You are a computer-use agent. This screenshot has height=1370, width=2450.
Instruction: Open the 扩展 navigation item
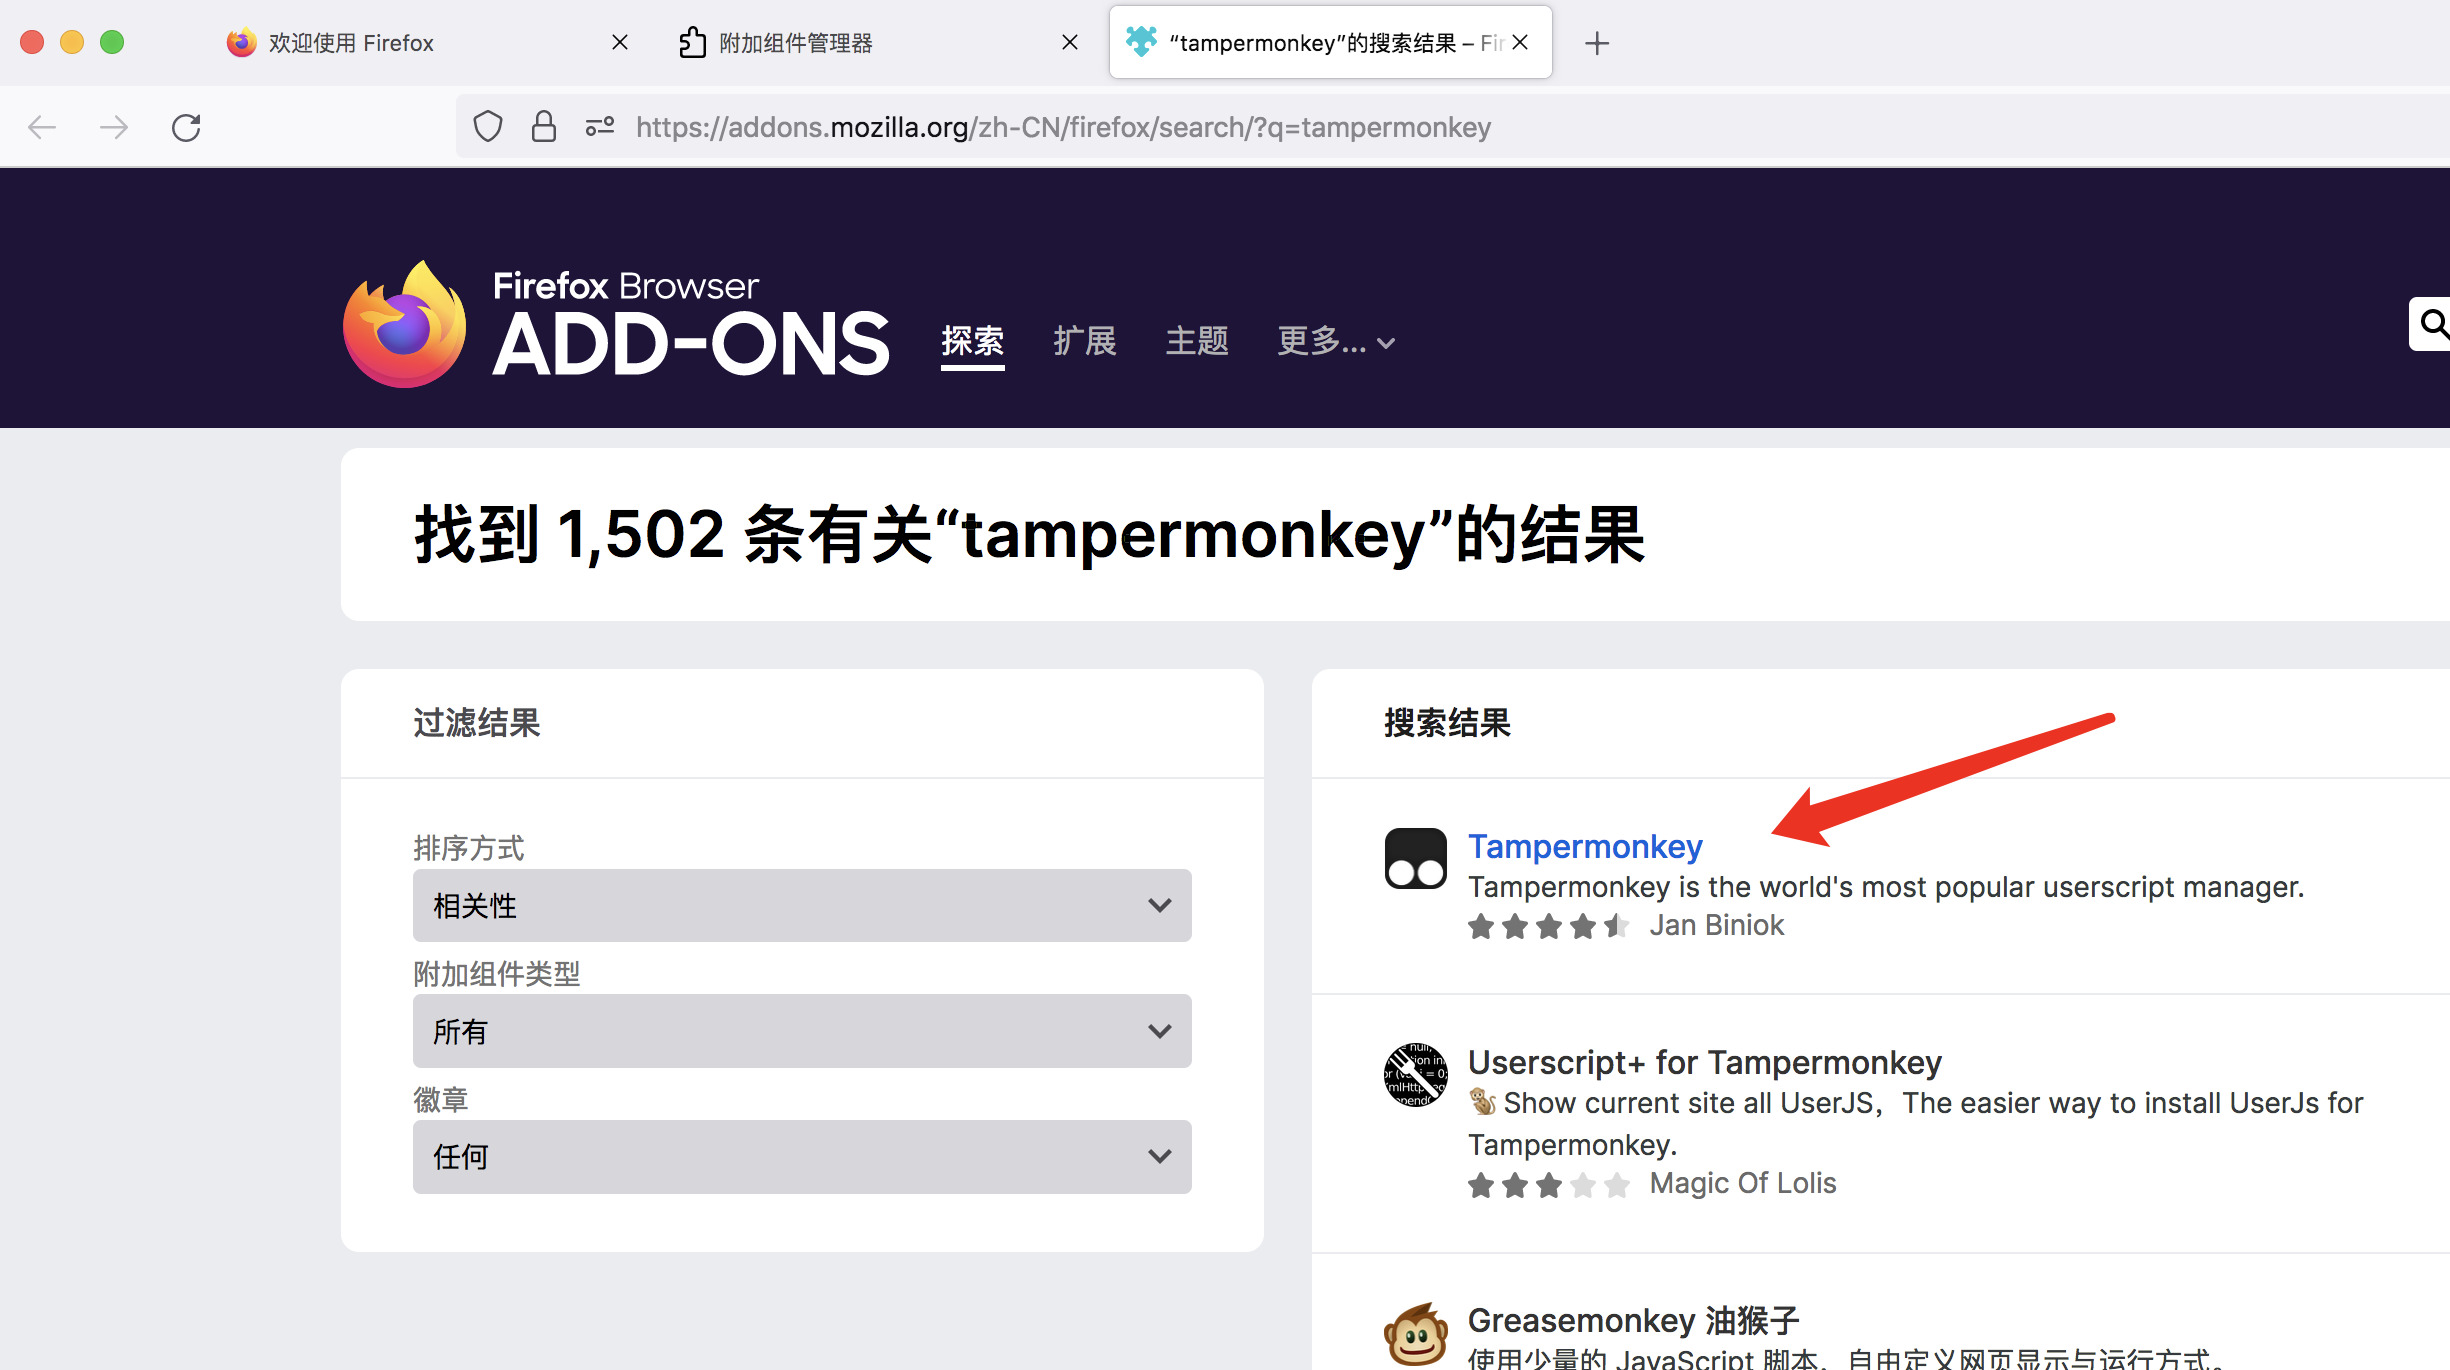pyautogui.click(x=1084, y=342)
